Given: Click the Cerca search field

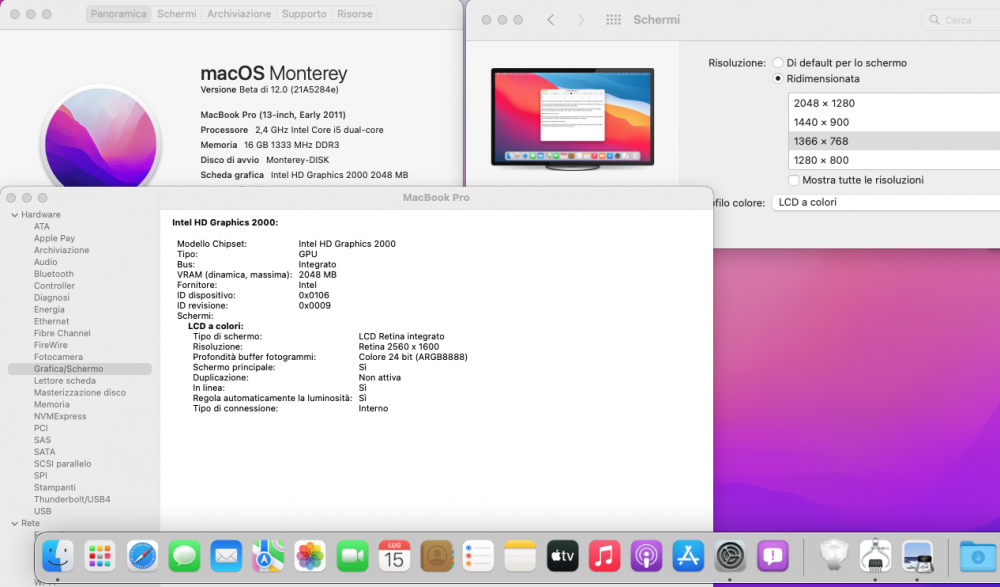Looking at the screenshot, I should [961, 20].
